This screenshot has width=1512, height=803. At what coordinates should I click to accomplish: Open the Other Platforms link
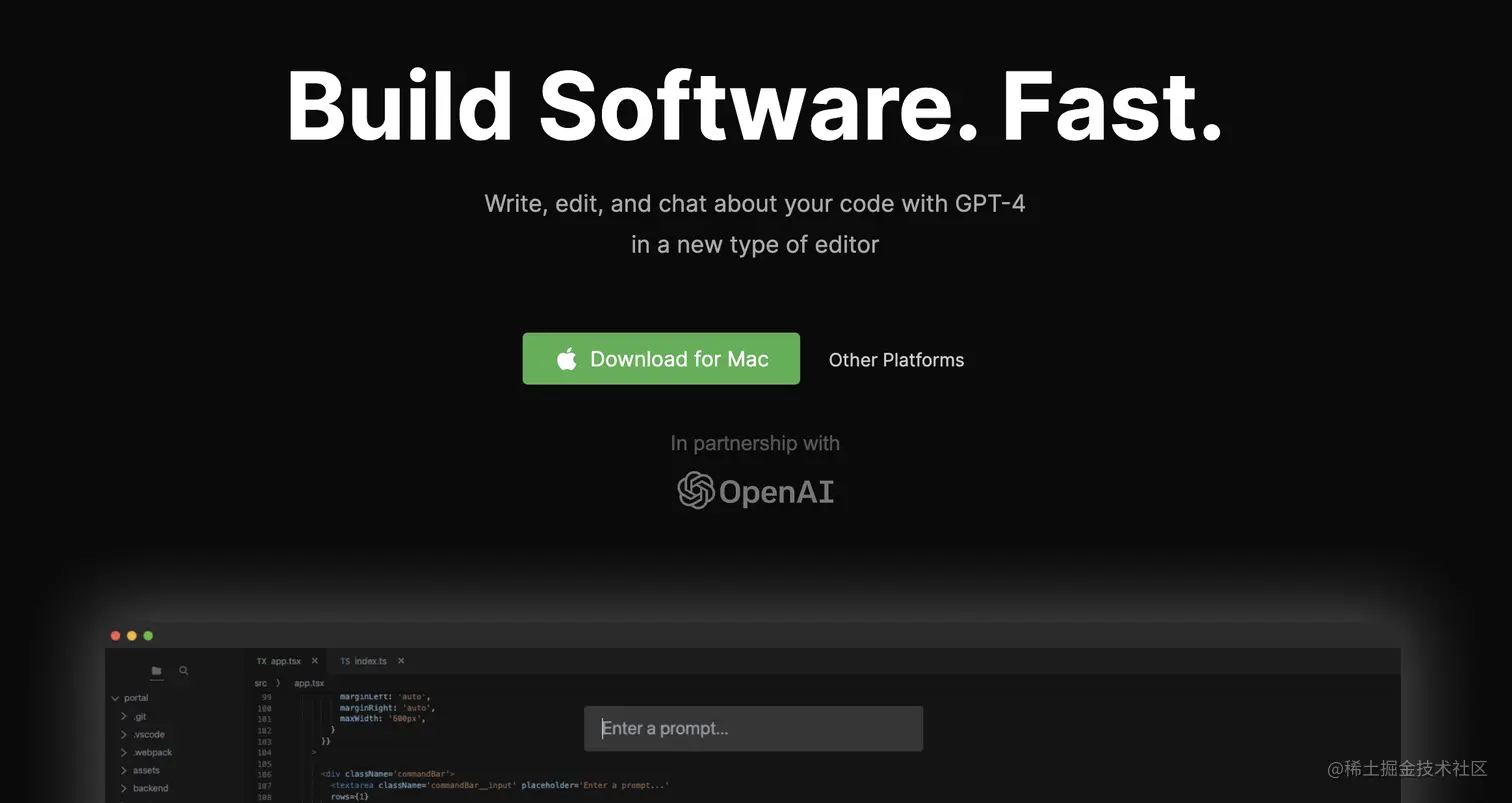[896, 360]
